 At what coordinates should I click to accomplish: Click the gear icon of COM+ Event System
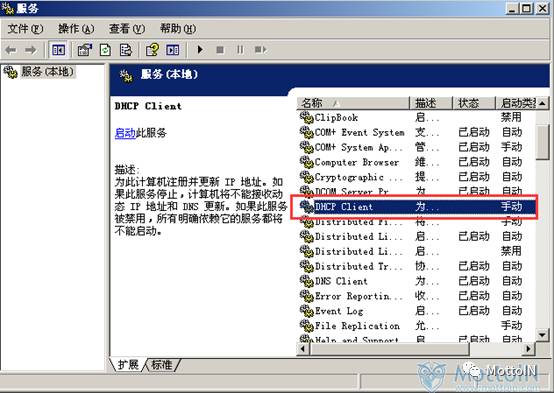click(306, 132)
